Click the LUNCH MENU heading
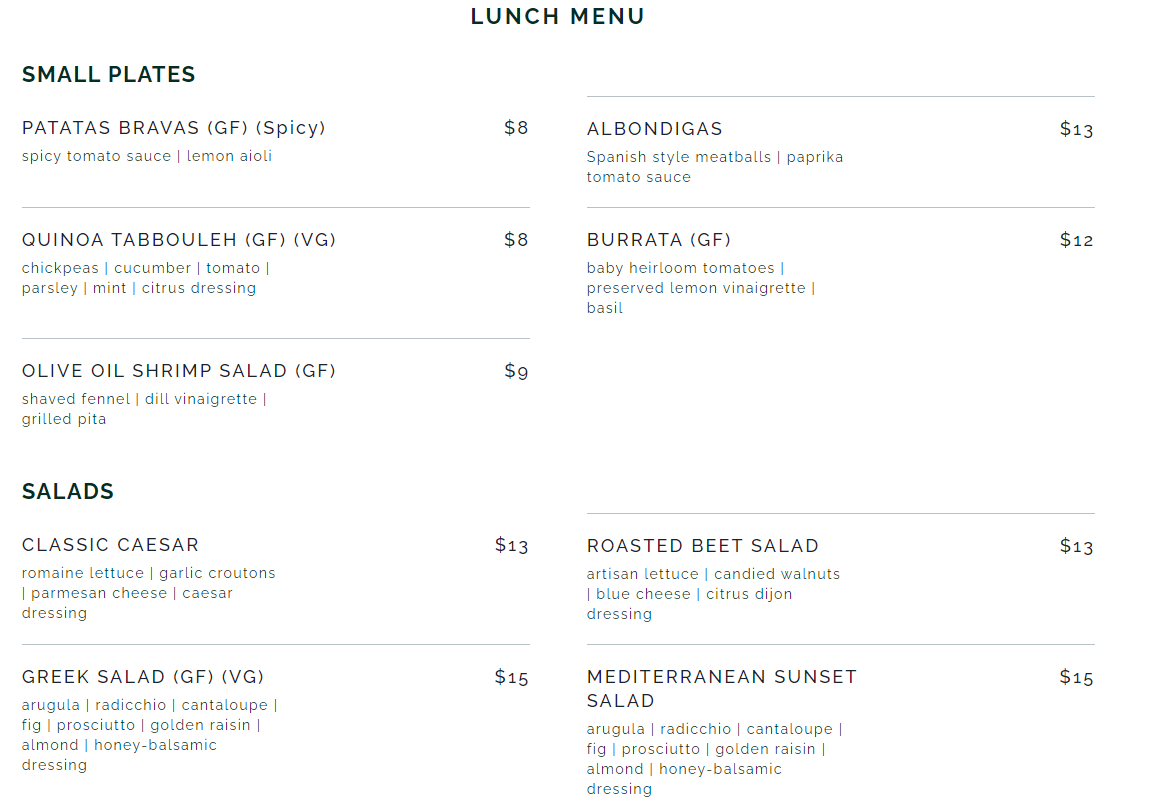 point(558,16)
